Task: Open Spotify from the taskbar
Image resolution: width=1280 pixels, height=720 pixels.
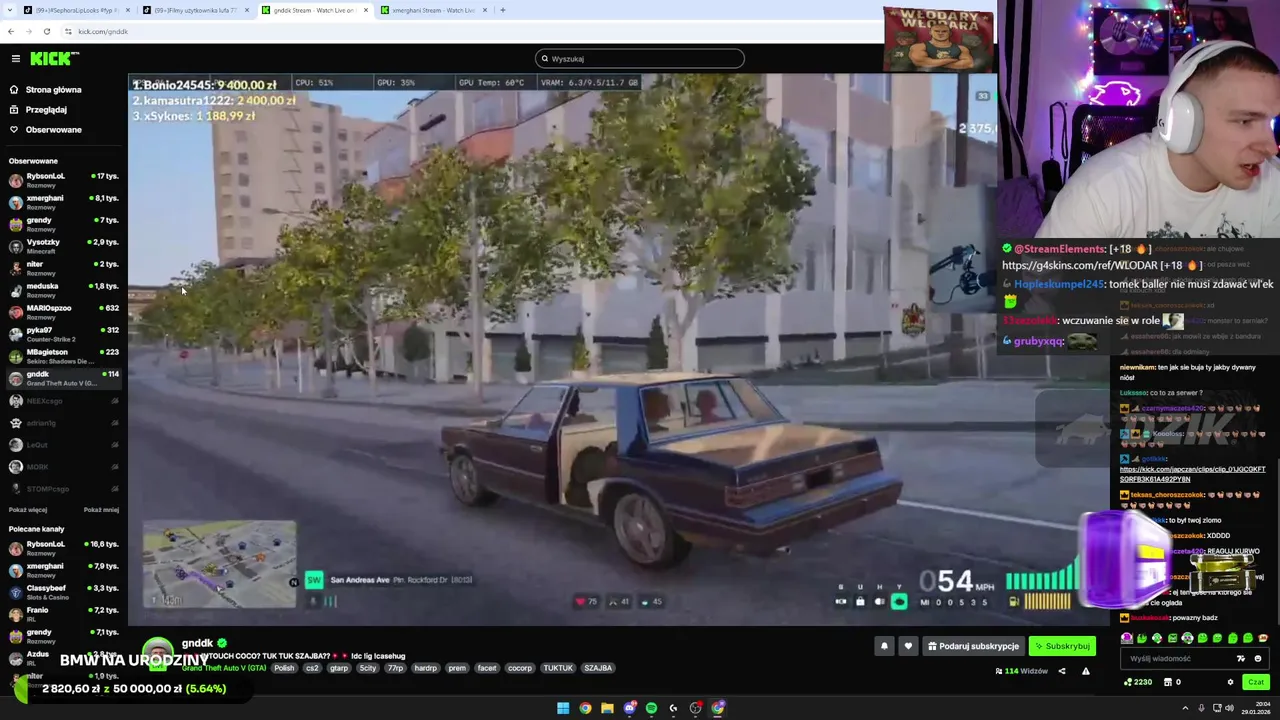Action: click(651, 708)
